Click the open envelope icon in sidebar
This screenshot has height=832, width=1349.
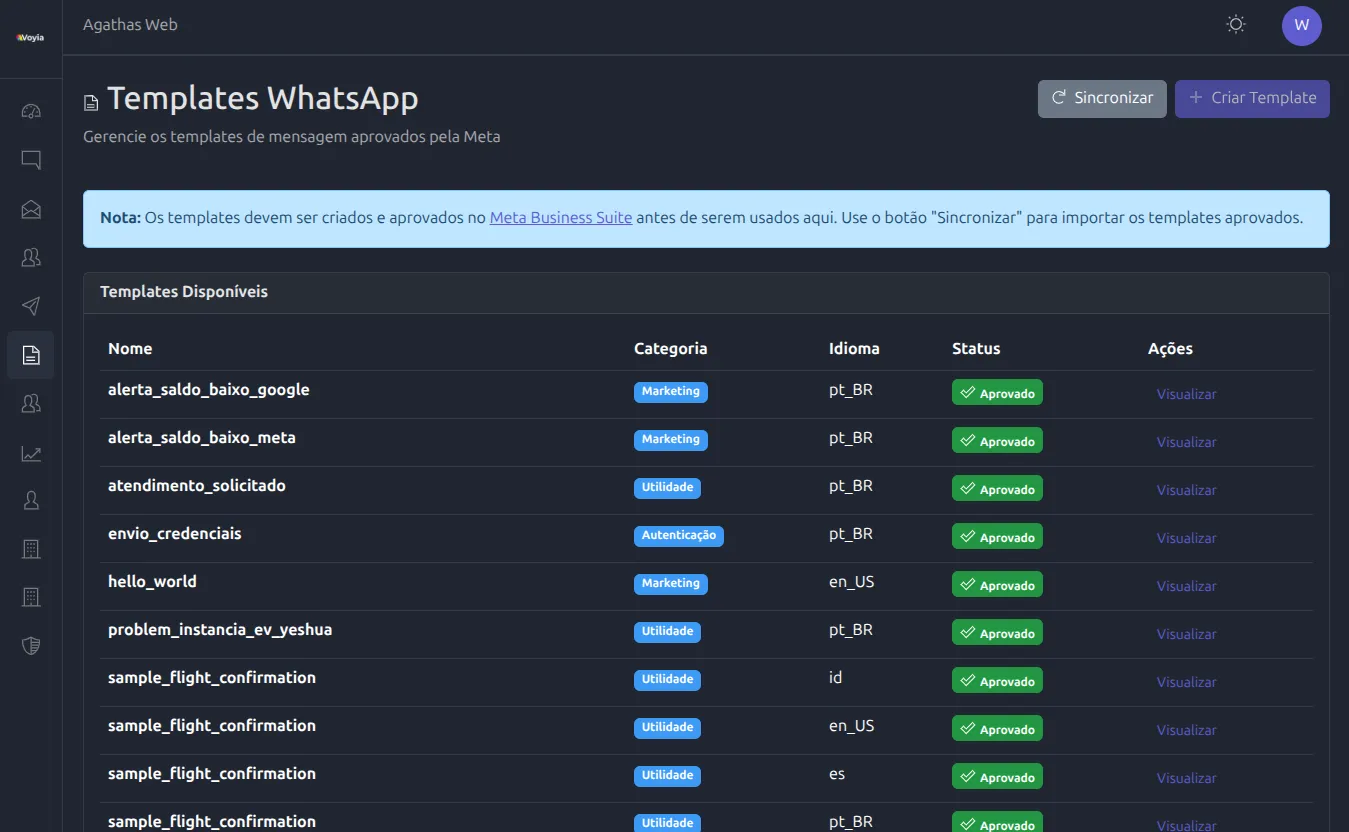pyautogui.click(x=31, y=209)
